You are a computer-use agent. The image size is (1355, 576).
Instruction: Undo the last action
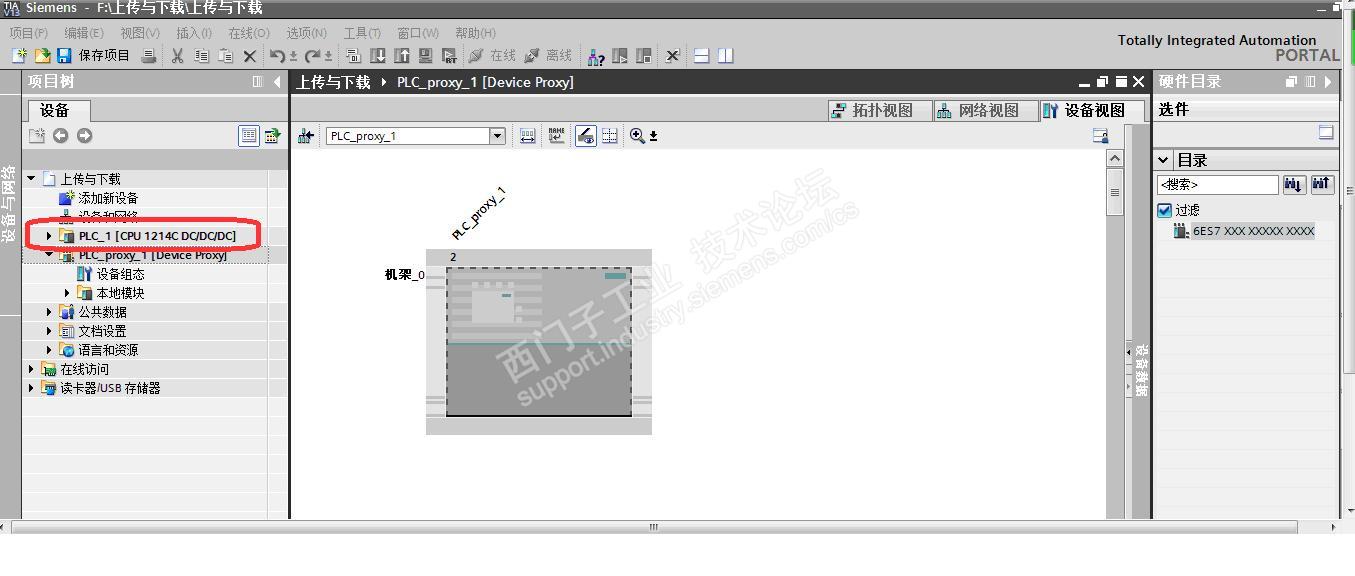[278, 56]
